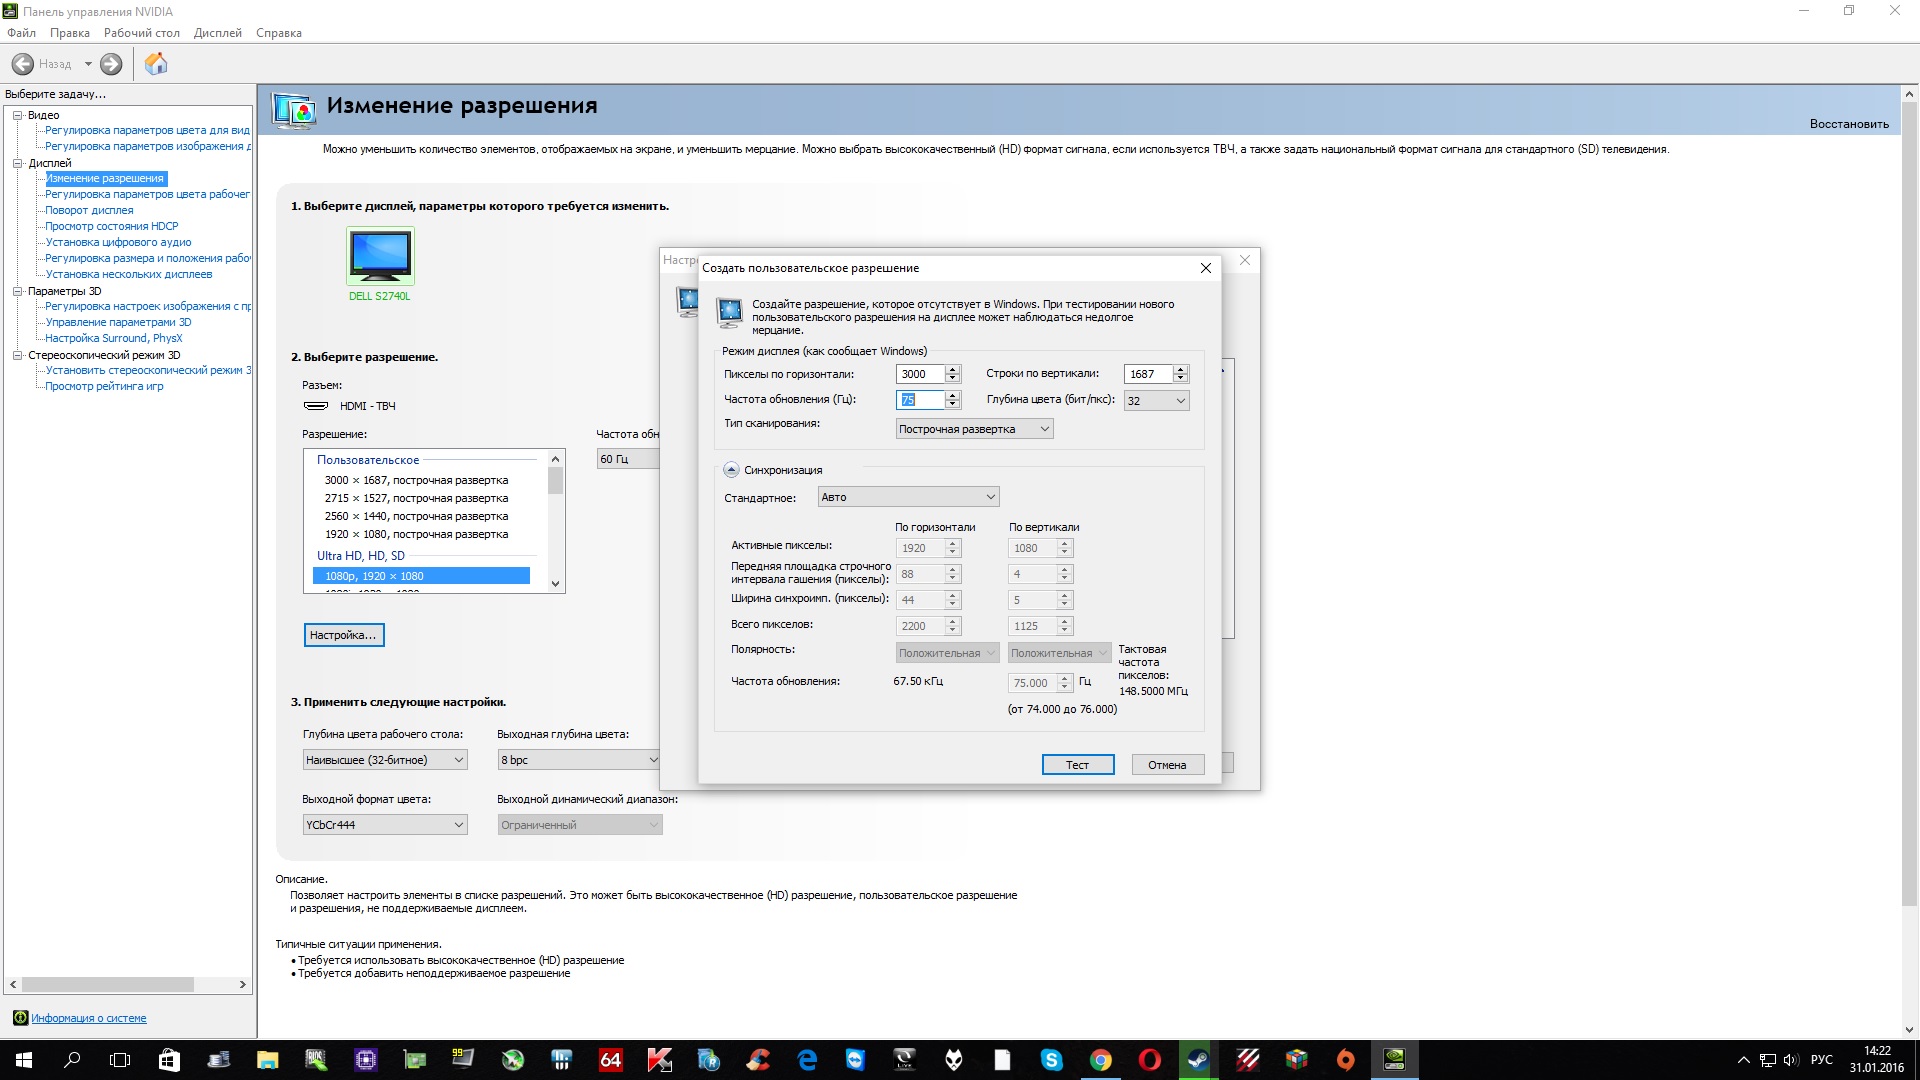This screenshot has width=1920, height=1080.
Task: Click the Home icon in toolbar
Action: [x=156, y=64]
